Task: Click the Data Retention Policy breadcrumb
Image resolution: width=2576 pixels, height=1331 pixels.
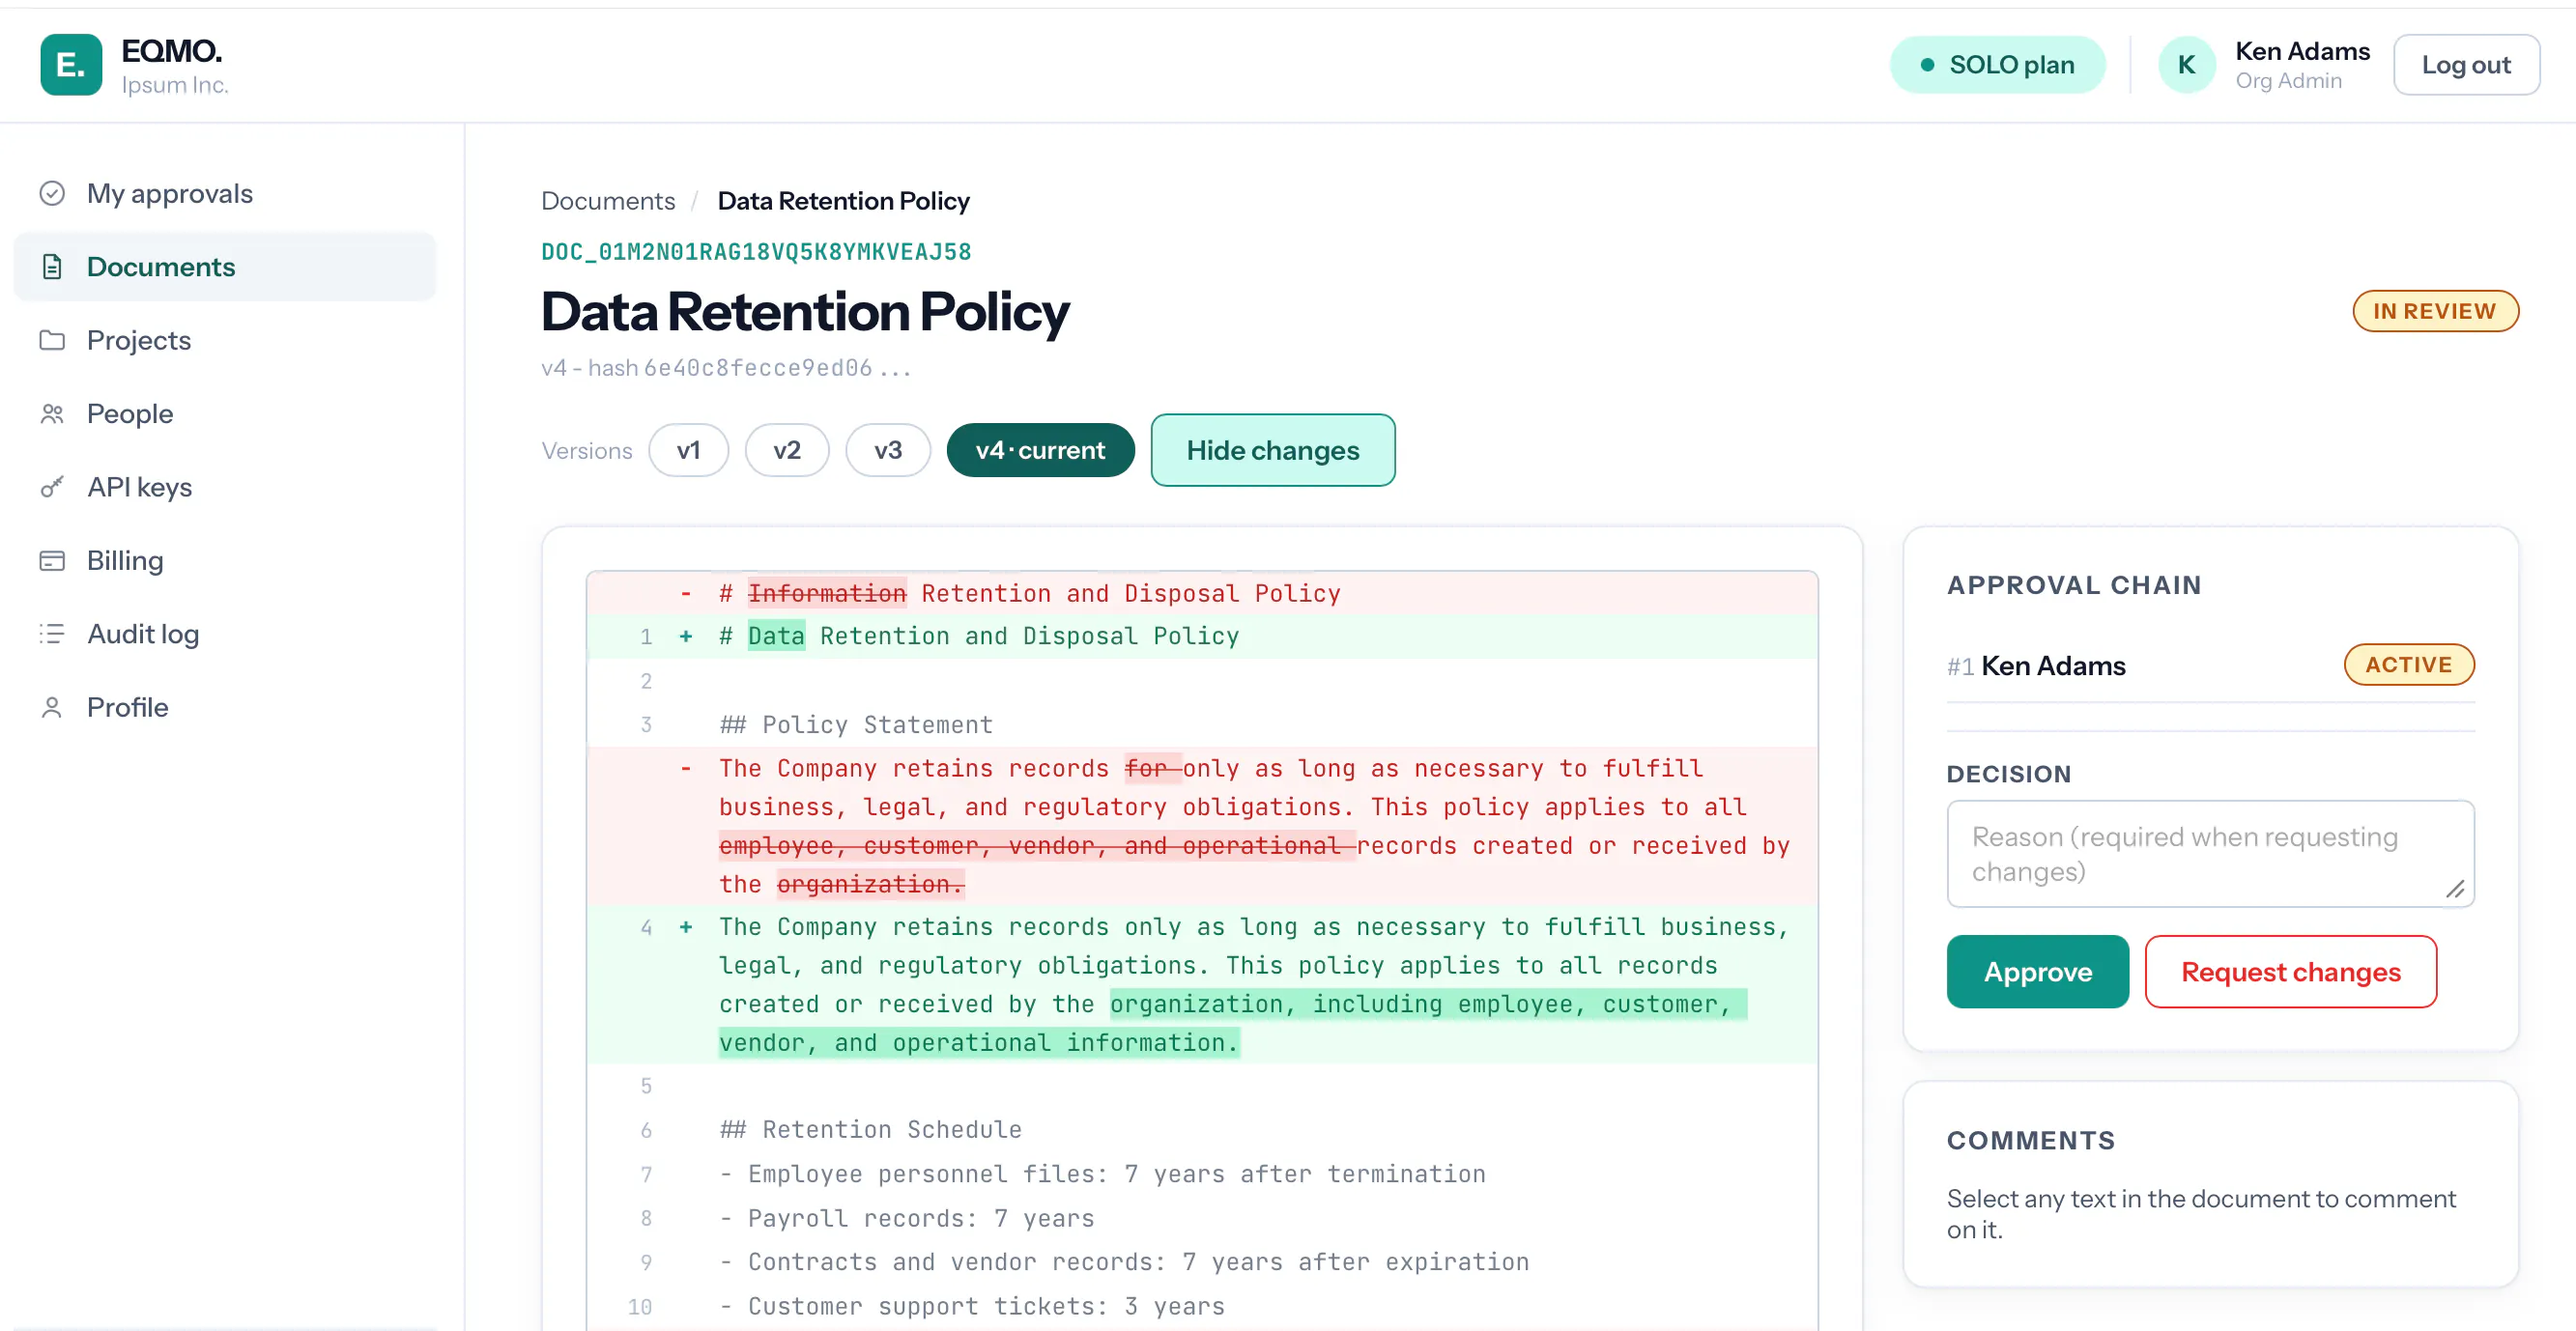Action: (843, 201)
